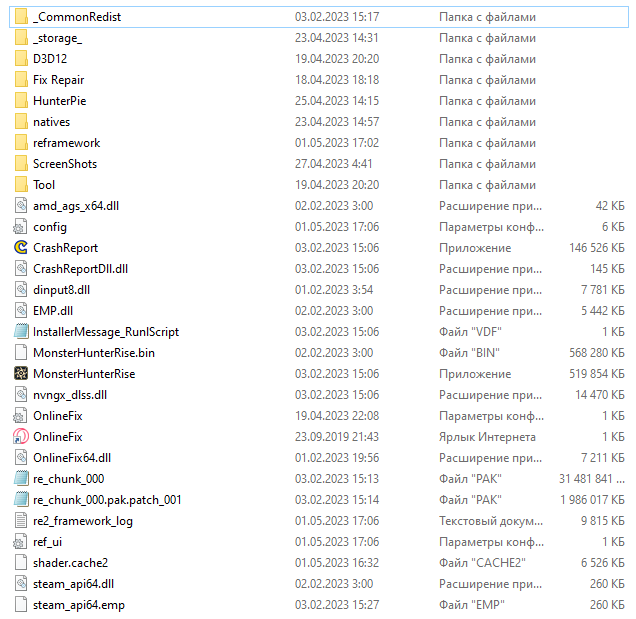The image size is (636, 619).
Task: Click the type Файл "CACHE2"
Action: 482,563
